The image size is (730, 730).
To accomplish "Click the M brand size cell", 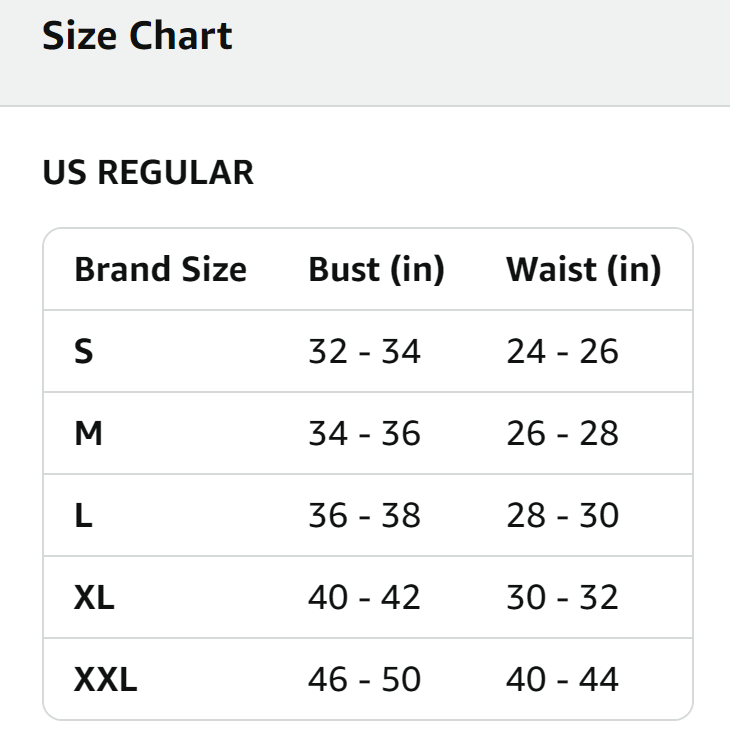I will (x=88, y=434).
